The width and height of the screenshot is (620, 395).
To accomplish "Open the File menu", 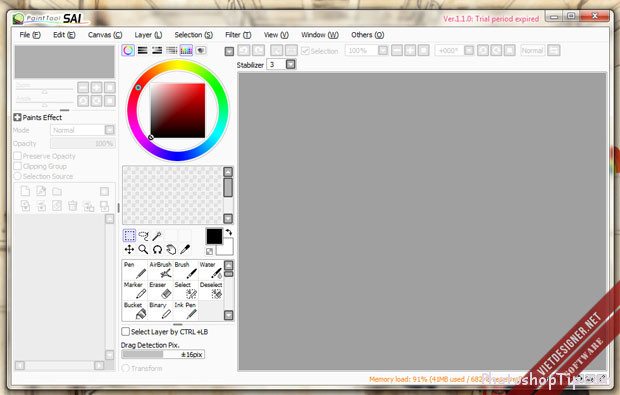I will pos(30,35).
